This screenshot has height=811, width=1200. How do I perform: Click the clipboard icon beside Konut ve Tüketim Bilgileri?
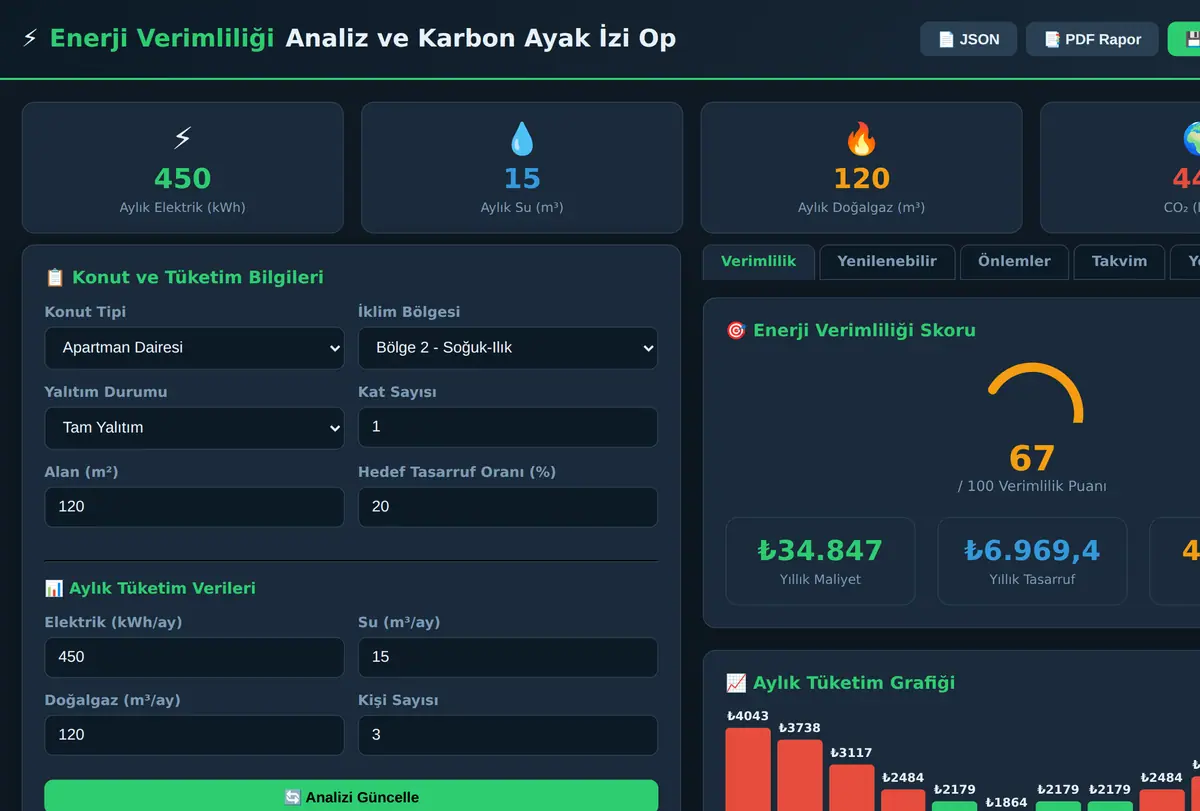[x=55, y=278]
